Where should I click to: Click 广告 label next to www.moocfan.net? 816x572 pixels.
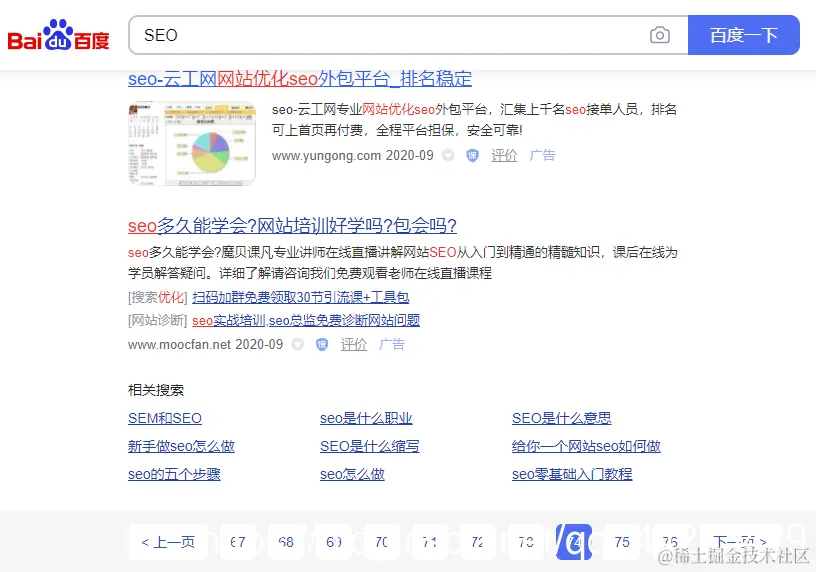[x=392, y=344]
